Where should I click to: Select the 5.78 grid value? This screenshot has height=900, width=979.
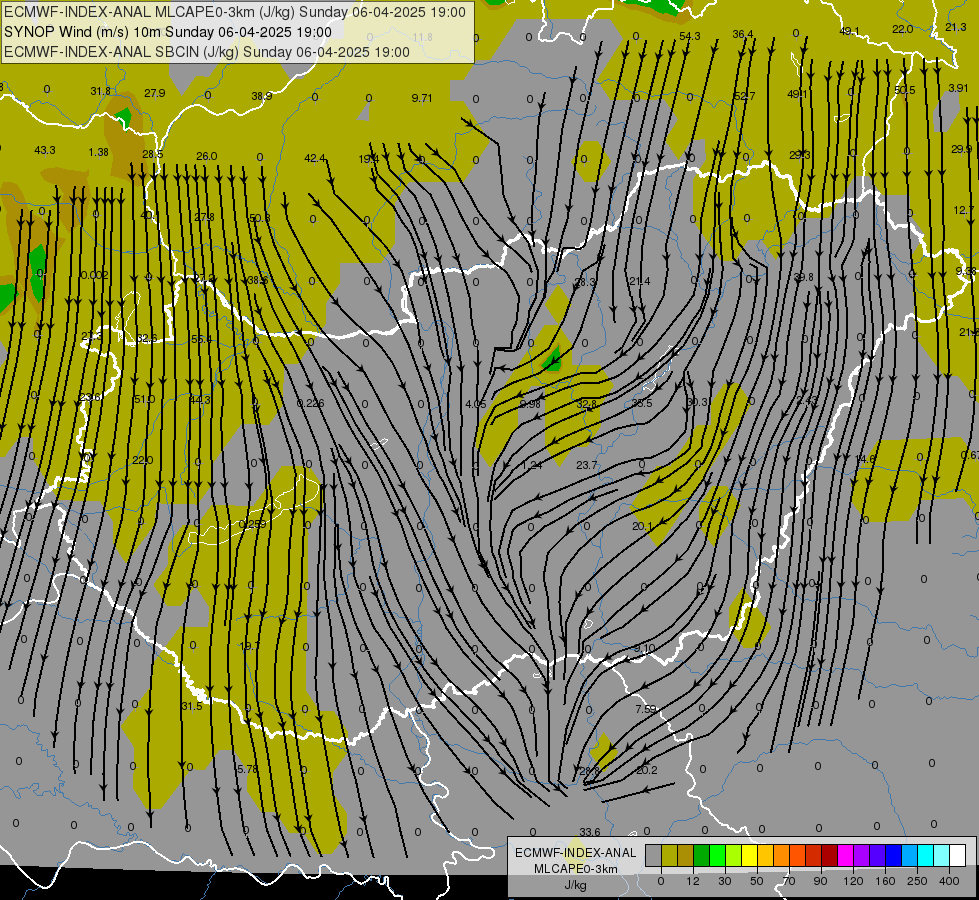pyautogui.click(x=248, y=769)
